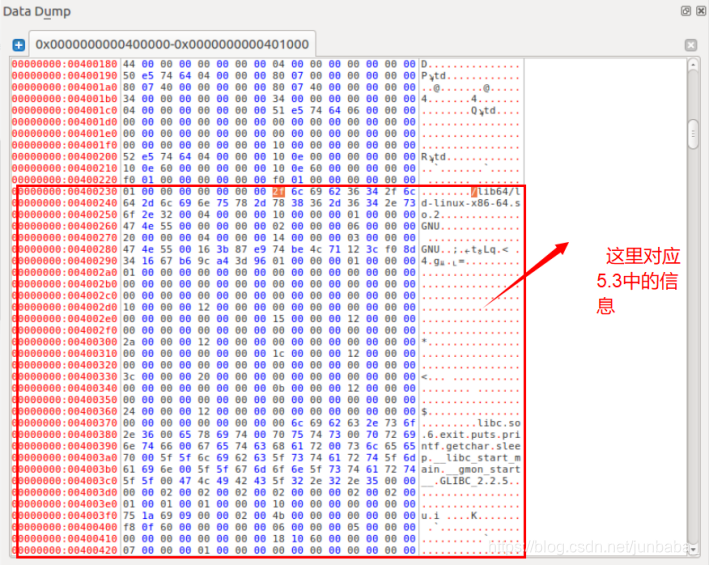Click ASCII text 'o.2' on row 00400250
This screenshot has width=709, height=565.
coord(430,215)
